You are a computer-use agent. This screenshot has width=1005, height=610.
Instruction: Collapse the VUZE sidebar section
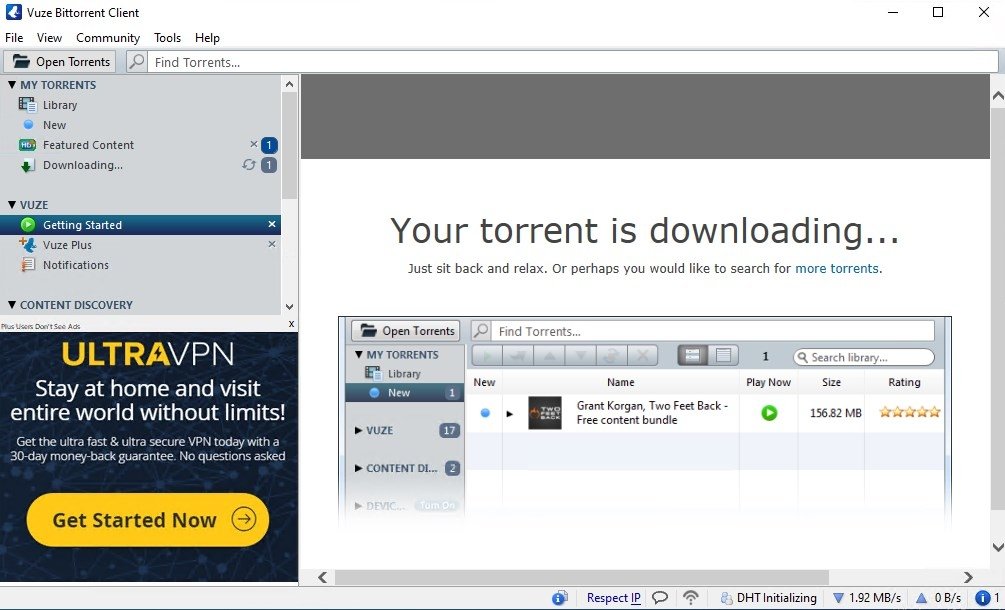point(12,204)
